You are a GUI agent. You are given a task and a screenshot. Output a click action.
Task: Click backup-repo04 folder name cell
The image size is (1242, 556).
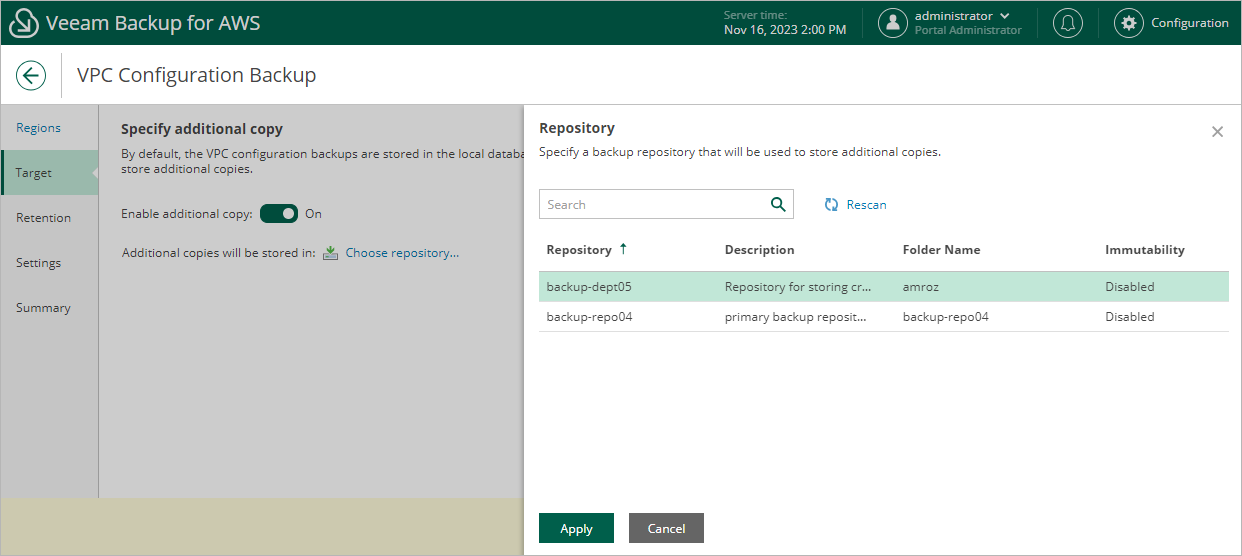click(945, 317)
